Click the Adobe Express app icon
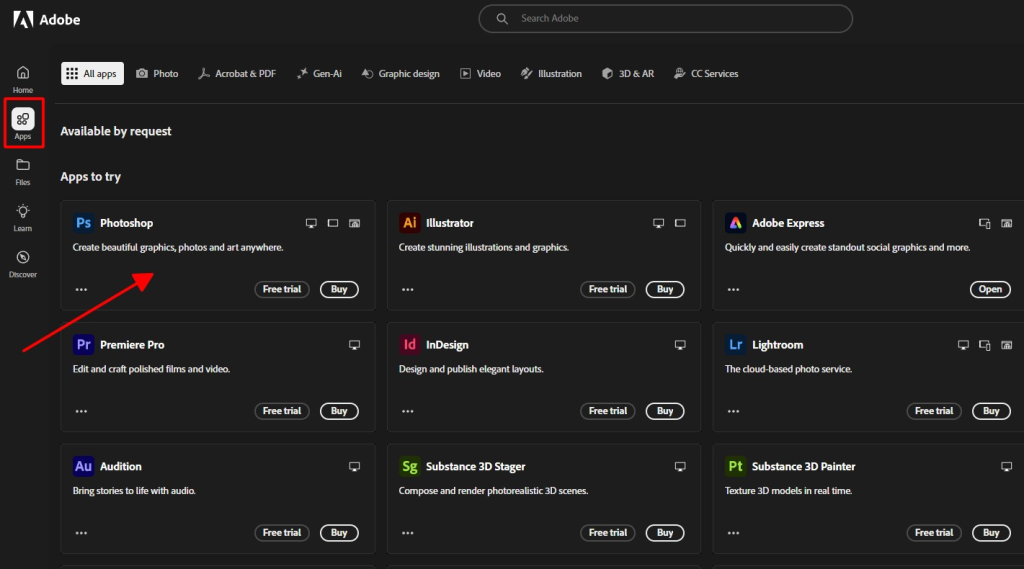 pos(735,223)
